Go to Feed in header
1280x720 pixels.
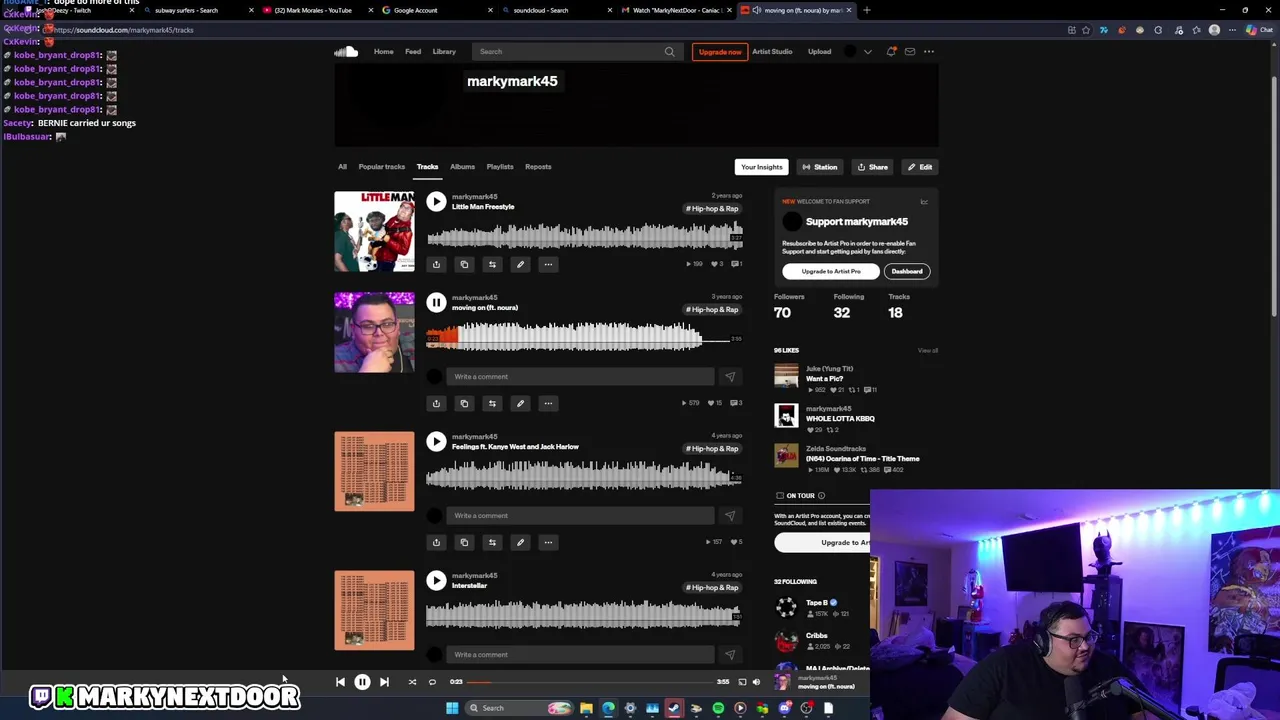413,51
